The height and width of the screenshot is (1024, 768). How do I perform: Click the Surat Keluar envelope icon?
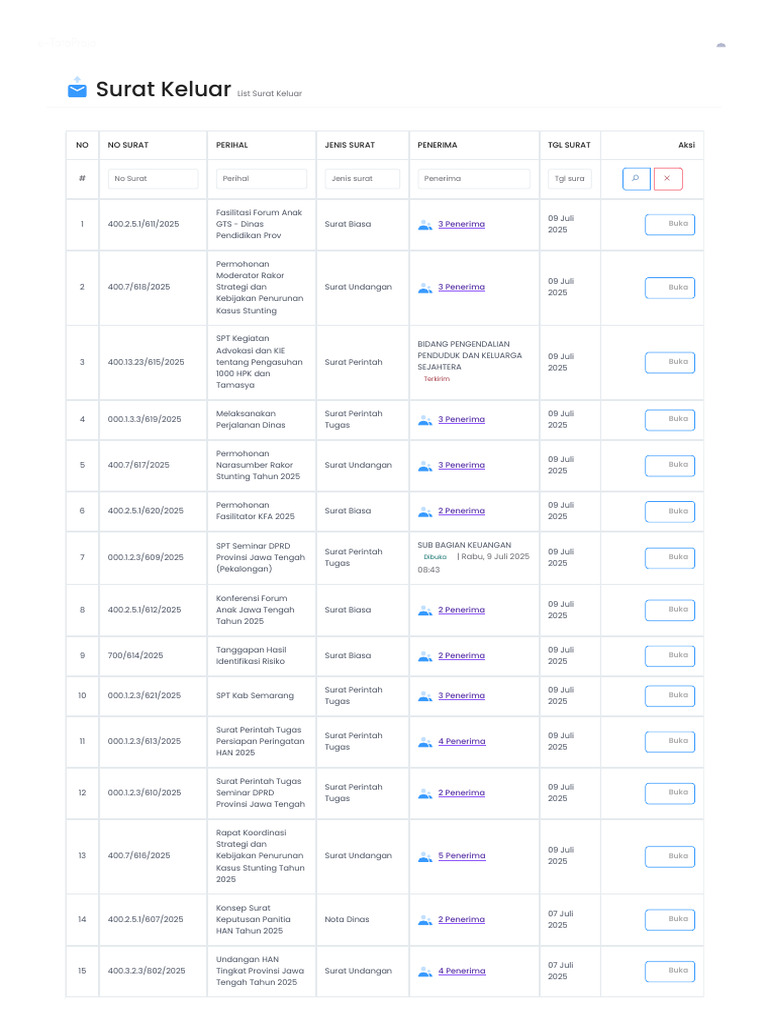[77, 89]
